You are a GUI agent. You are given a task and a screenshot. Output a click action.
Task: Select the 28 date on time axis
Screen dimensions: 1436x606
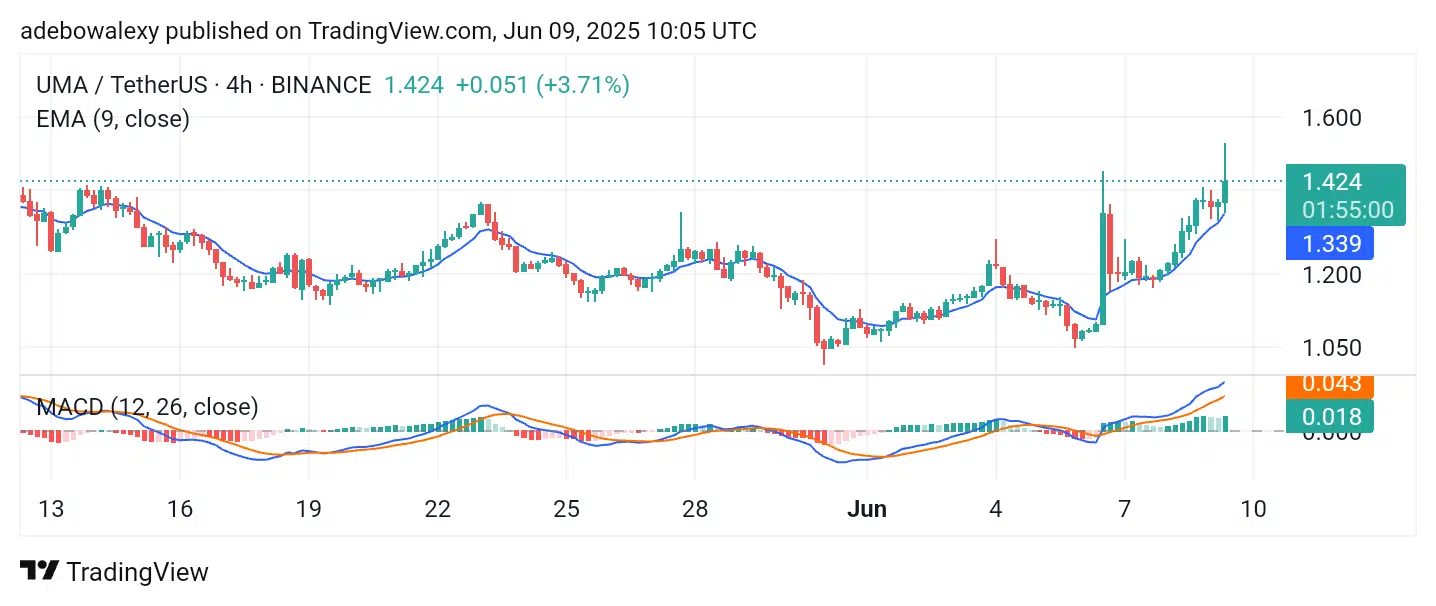(695, 509)
